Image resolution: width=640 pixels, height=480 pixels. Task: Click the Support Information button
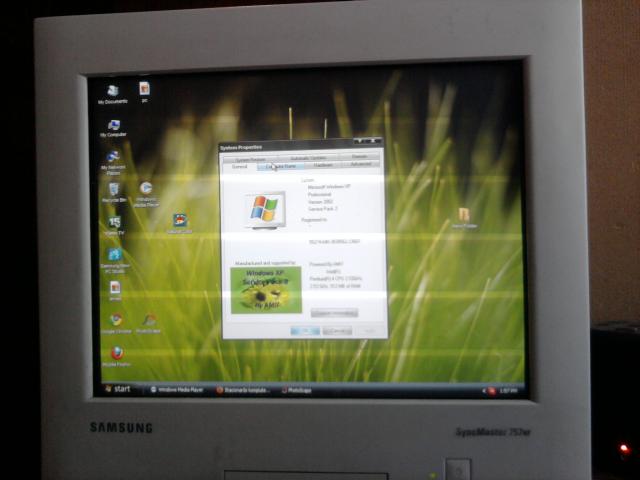(x=334, y=313)
